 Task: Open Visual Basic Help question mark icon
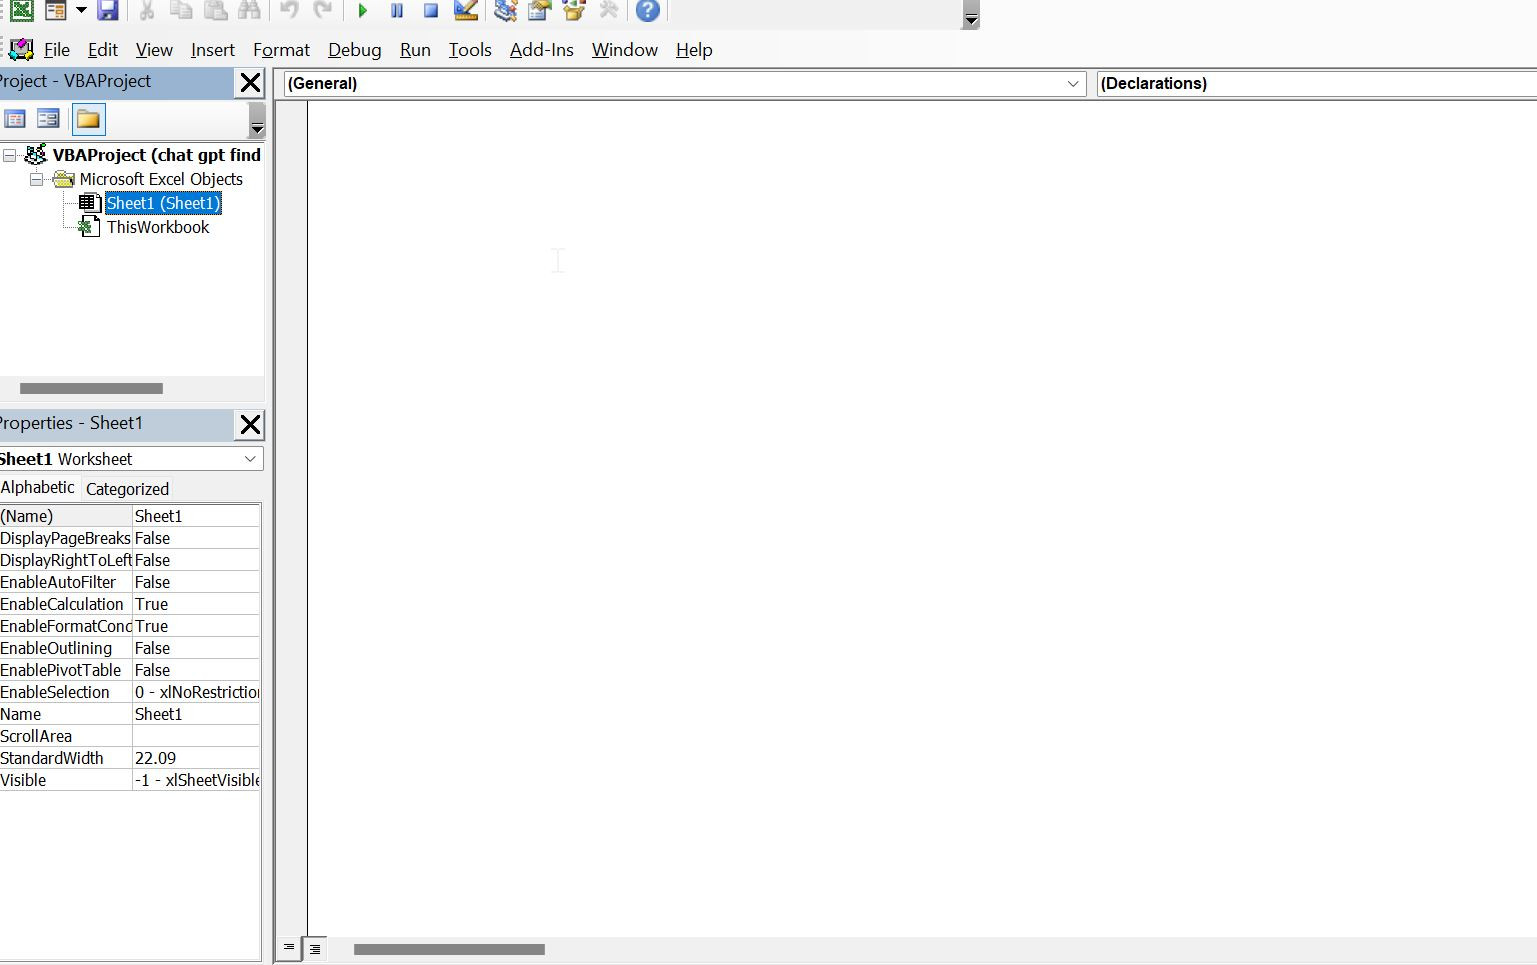coord(648,11)
